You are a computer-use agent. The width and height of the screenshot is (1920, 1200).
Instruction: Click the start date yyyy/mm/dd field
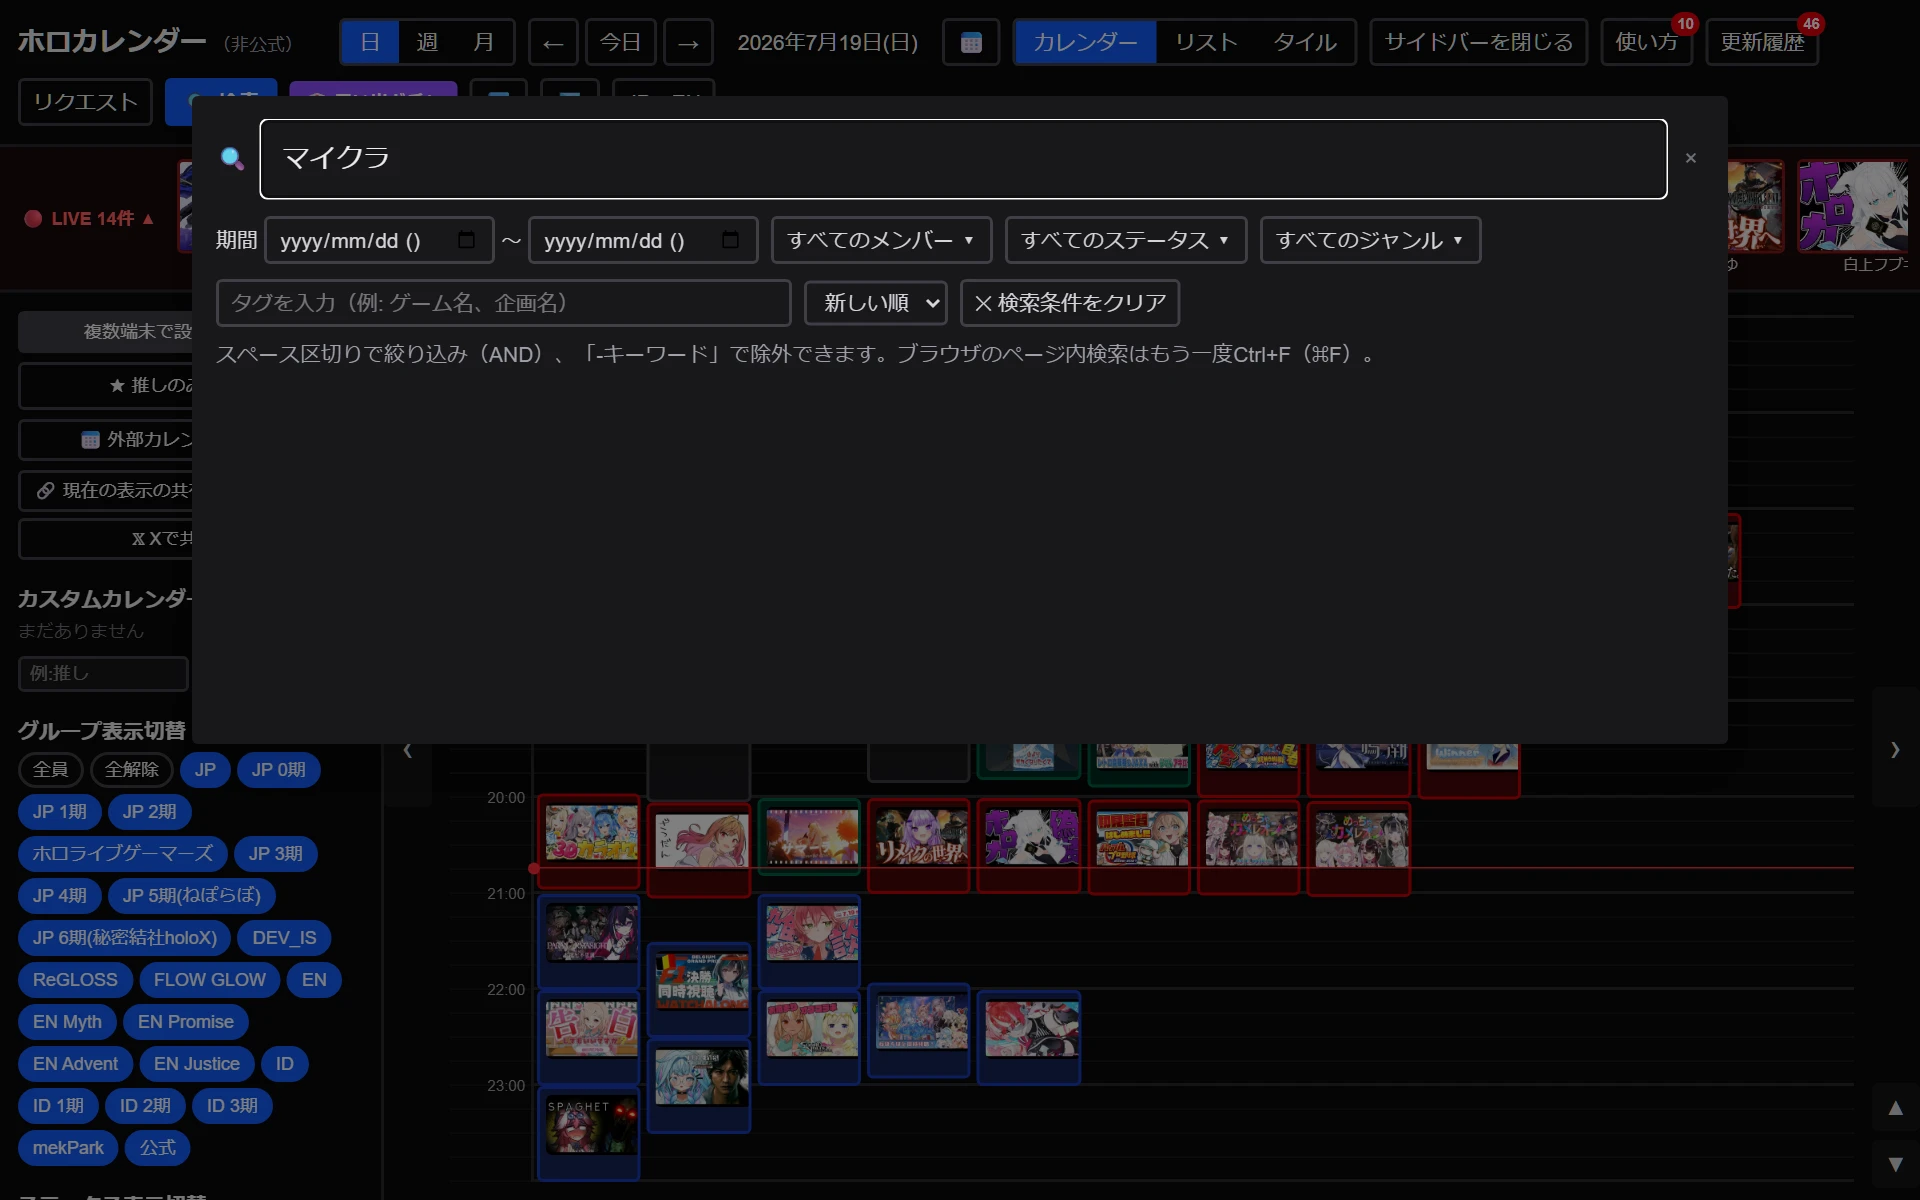click(379, 240)
